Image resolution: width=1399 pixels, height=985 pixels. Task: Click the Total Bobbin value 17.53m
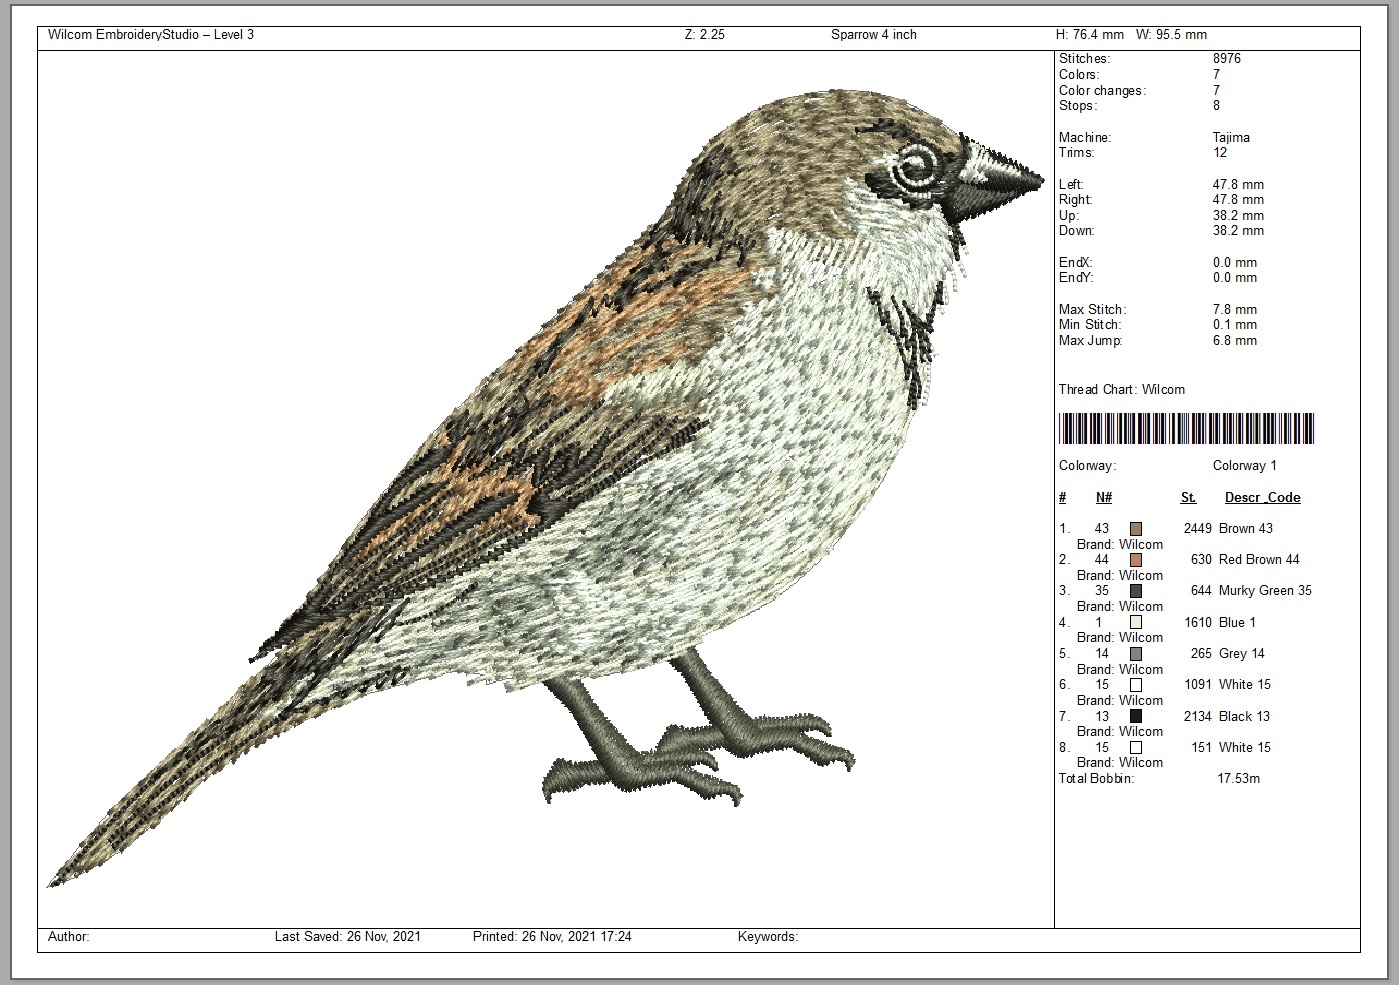click(x=1238, y=778)
